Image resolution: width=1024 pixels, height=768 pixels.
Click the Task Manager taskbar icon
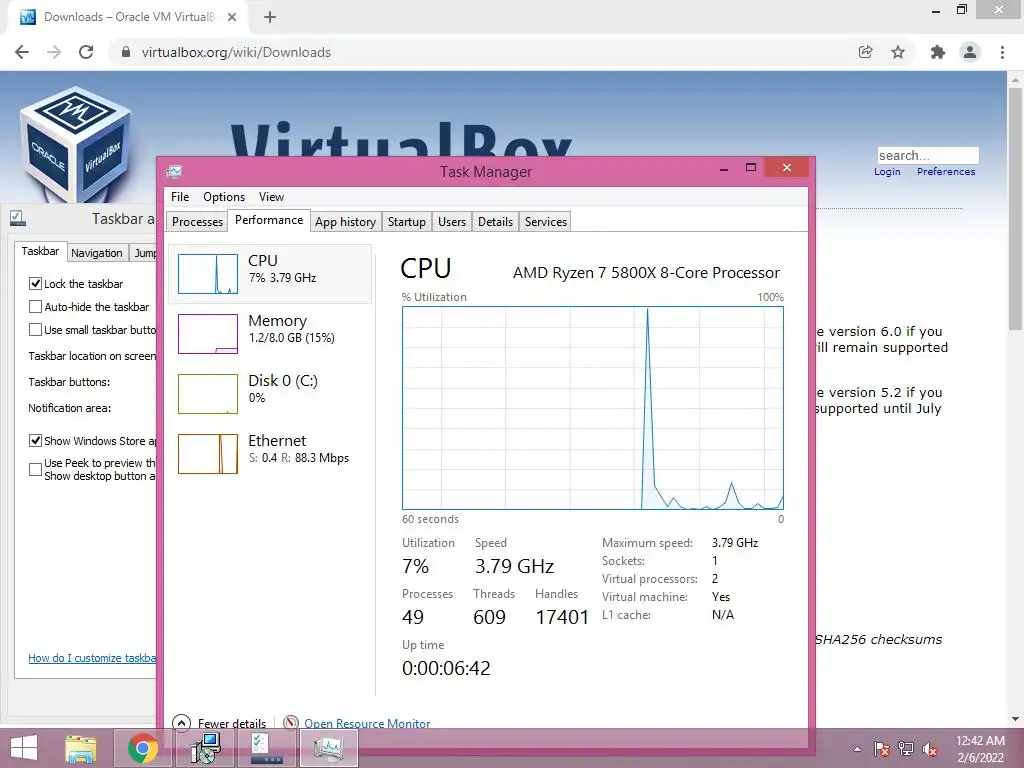pyautogui.click(x=328, y=748)
